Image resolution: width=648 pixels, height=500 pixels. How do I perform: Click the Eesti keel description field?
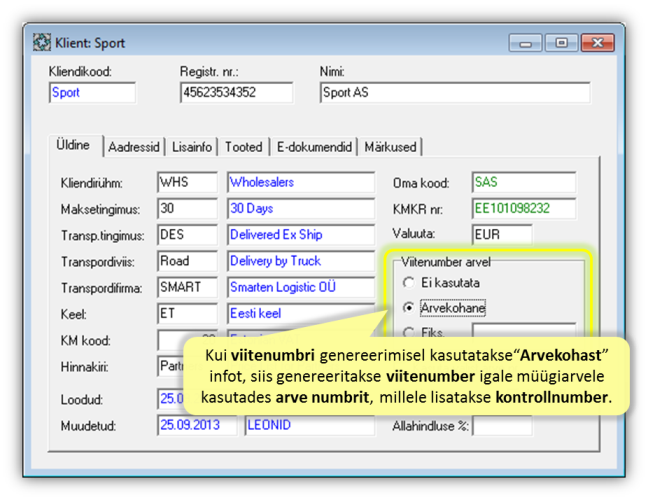[301, 314]
